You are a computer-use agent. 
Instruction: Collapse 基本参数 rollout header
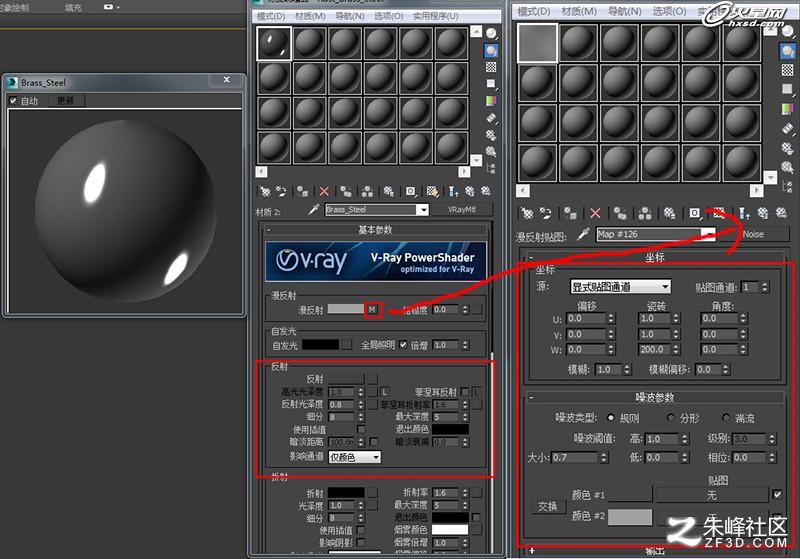(375, 230)
